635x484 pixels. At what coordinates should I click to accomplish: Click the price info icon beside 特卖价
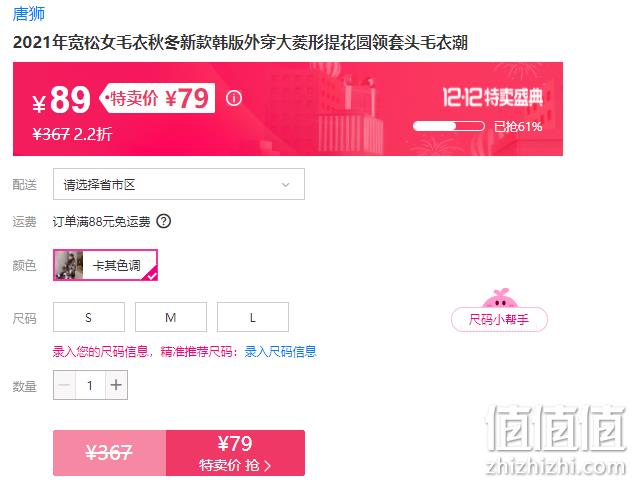click(x=234, y=98)
